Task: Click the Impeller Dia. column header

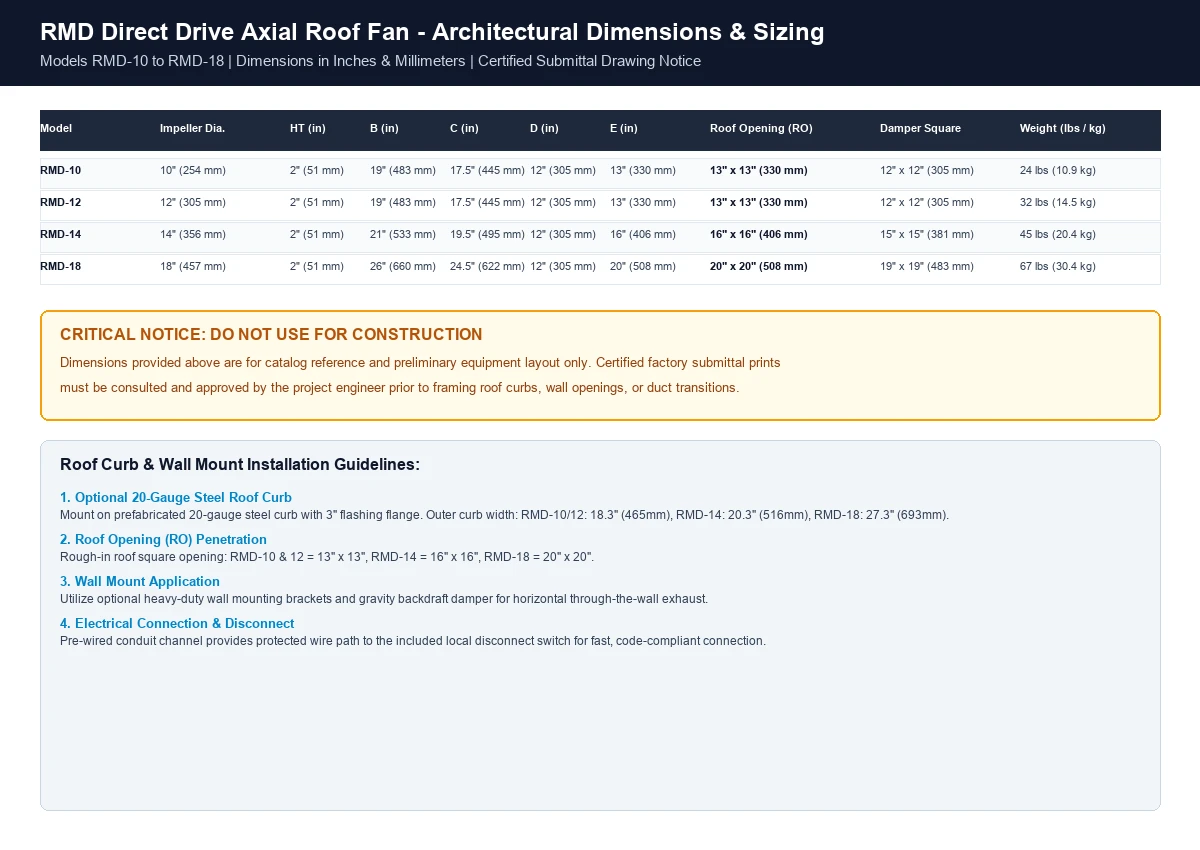Action: (x=192, y=128)
